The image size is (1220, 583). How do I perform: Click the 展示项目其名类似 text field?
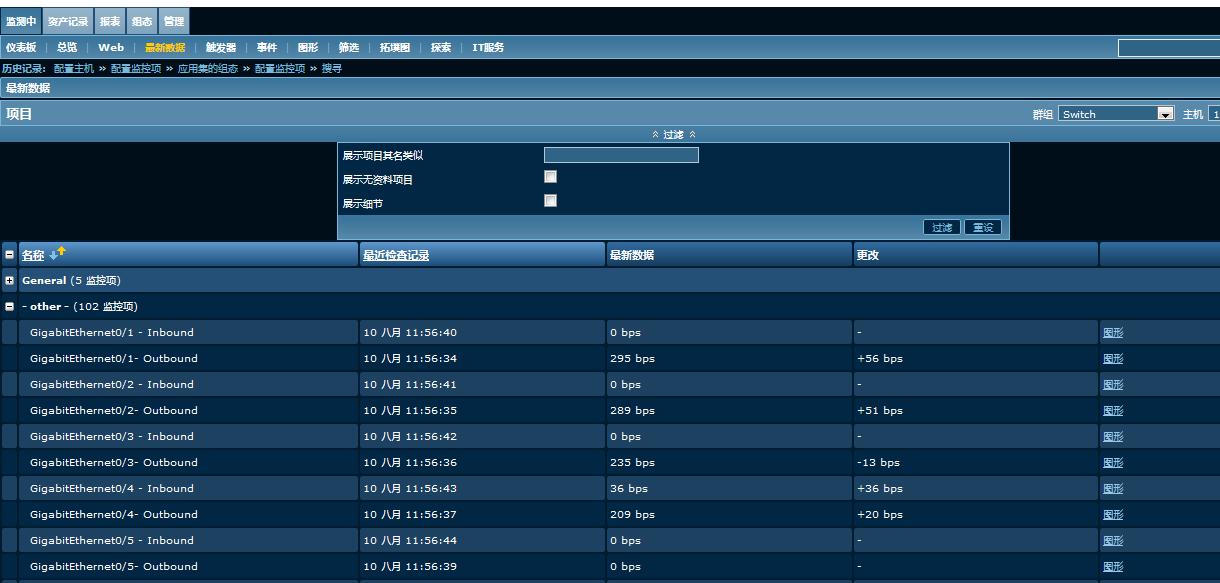(x=621, y=155)
